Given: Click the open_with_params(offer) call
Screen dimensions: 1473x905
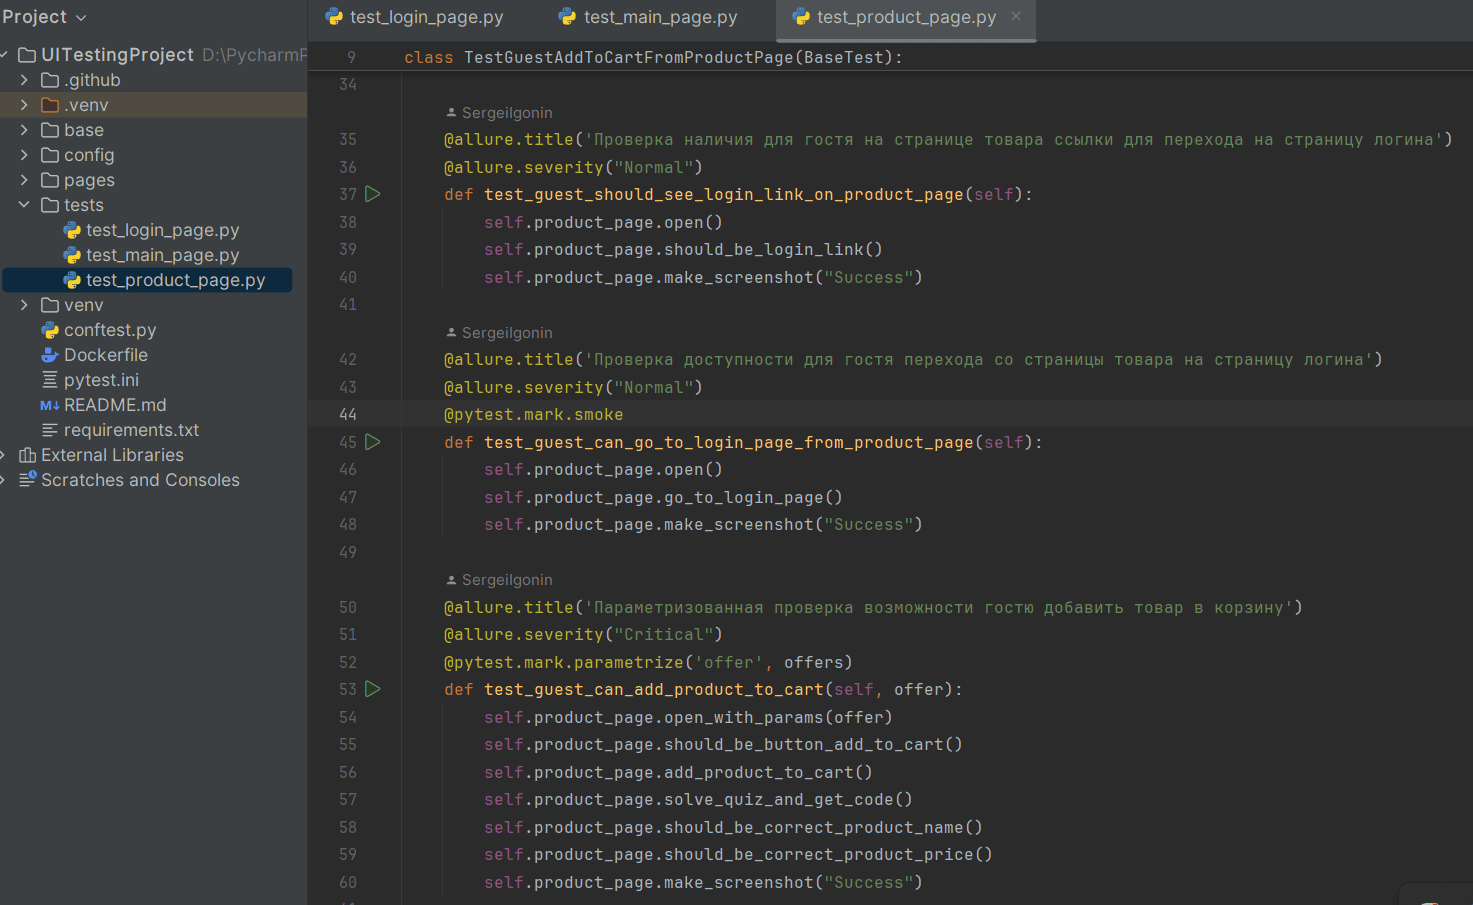Looking at the screenshot, I should click(778, 717).
